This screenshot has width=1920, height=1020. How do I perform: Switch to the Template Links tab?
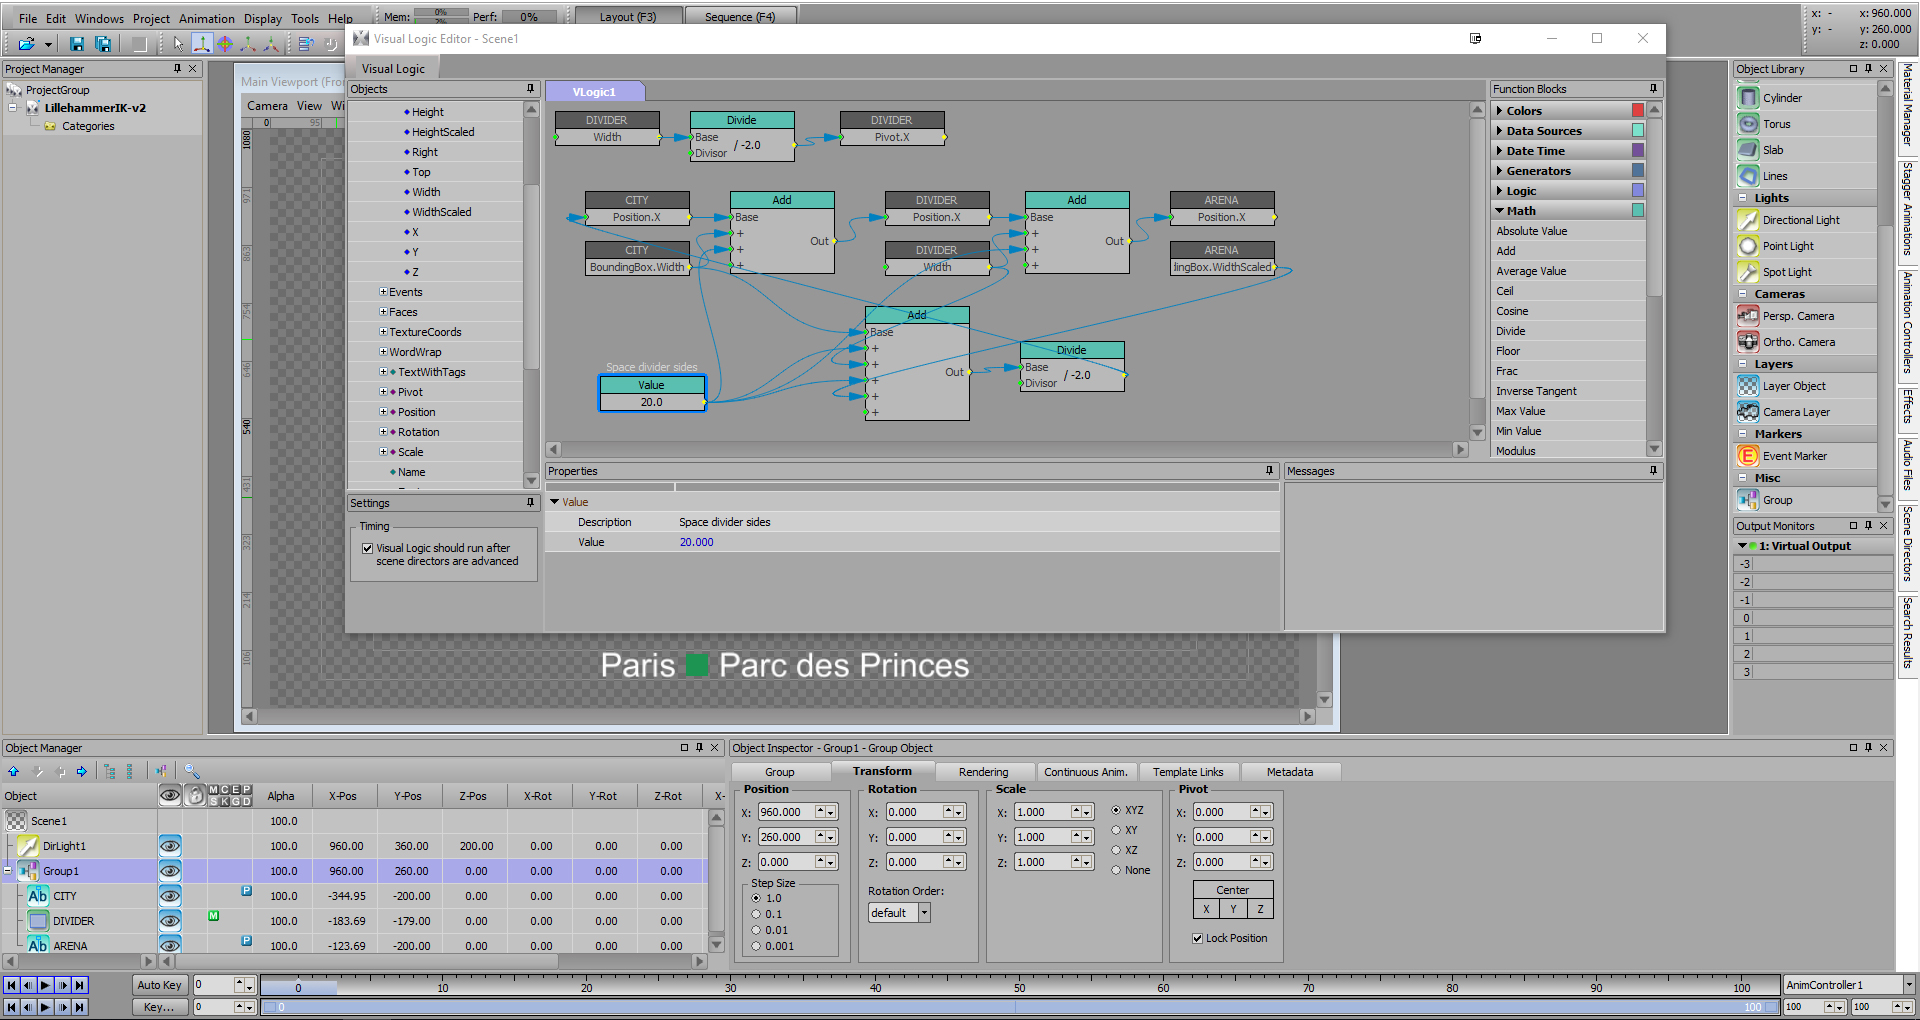point(1187,772)
